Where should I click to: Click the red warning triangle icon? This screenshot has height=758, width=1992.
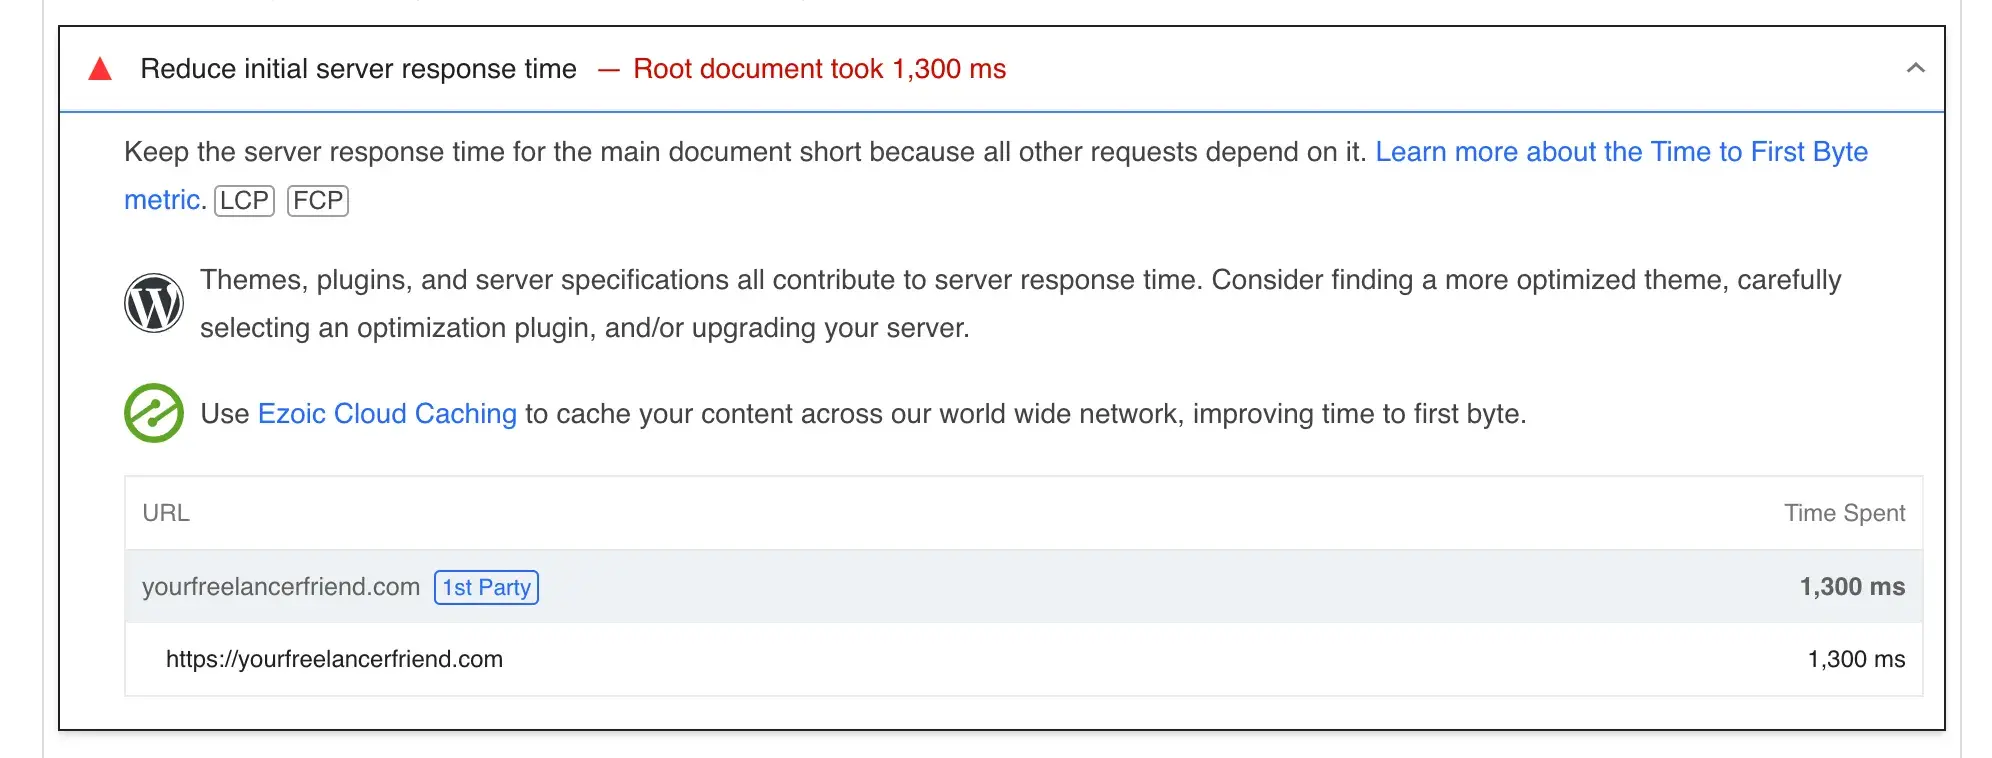(x=100, y=69)
